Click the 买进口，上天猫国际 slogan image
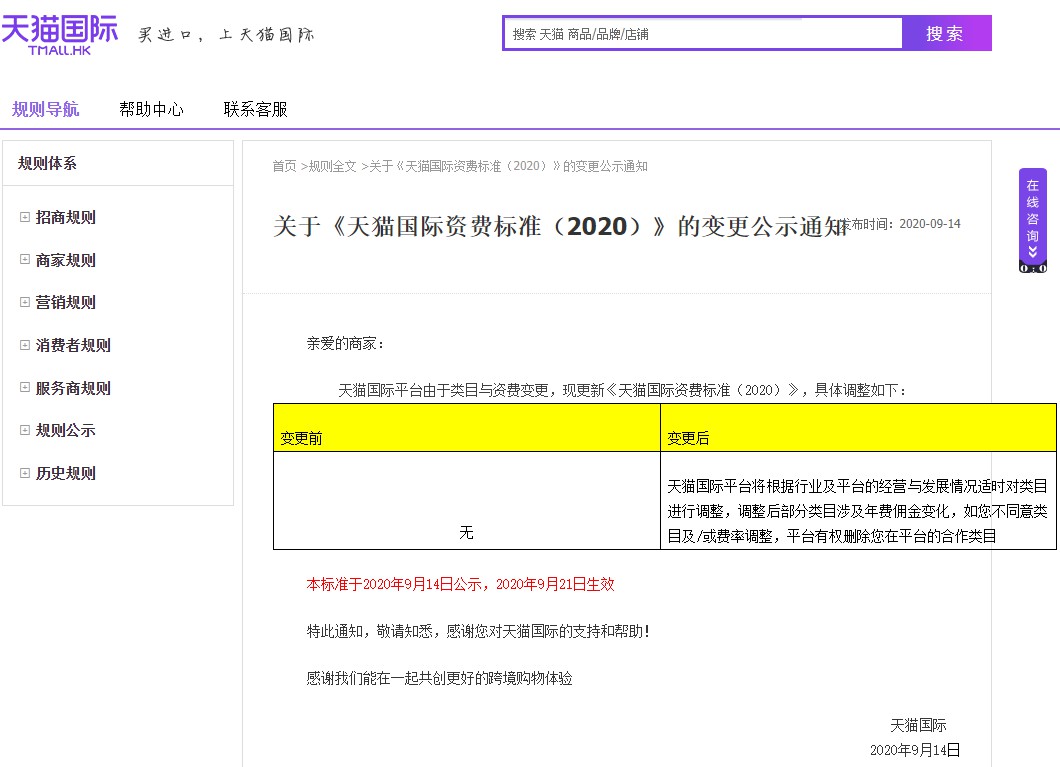Screen dimensions: 1060x767 click(x=226, y=34)
